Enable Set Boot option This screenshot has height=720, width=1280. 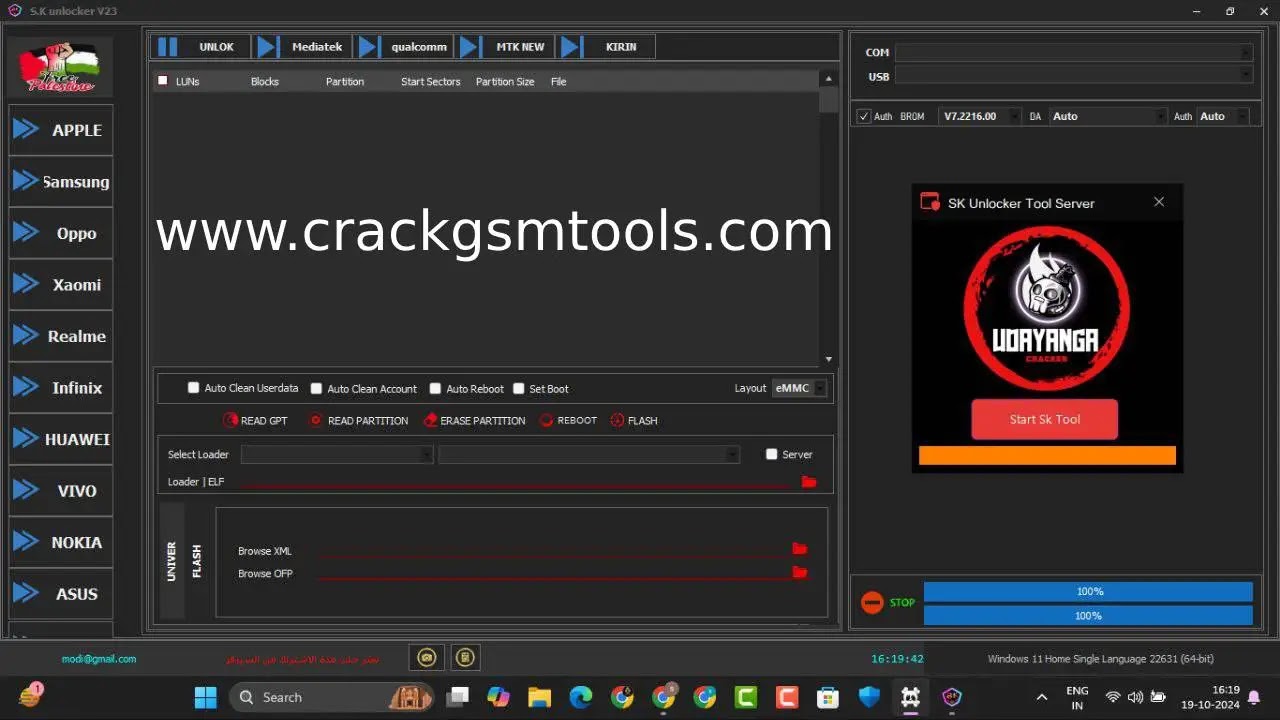point(519,388)
